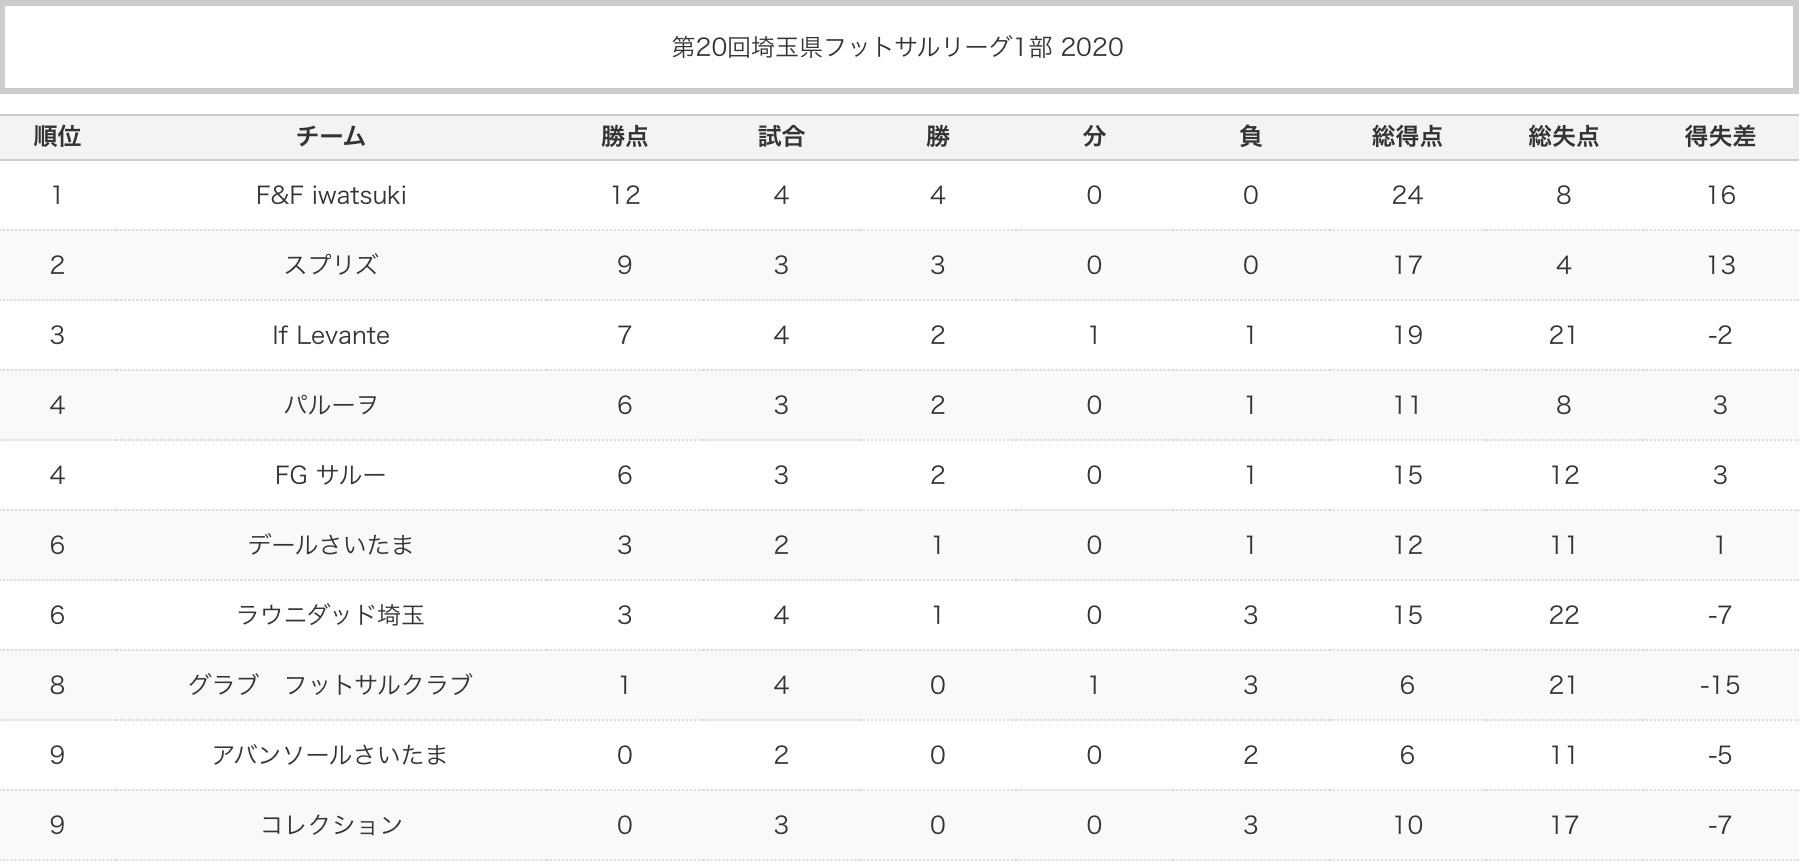Select the アバンソールさいたま team
1804x864 pixels.
pyautogui.click(x=331, y=755)
